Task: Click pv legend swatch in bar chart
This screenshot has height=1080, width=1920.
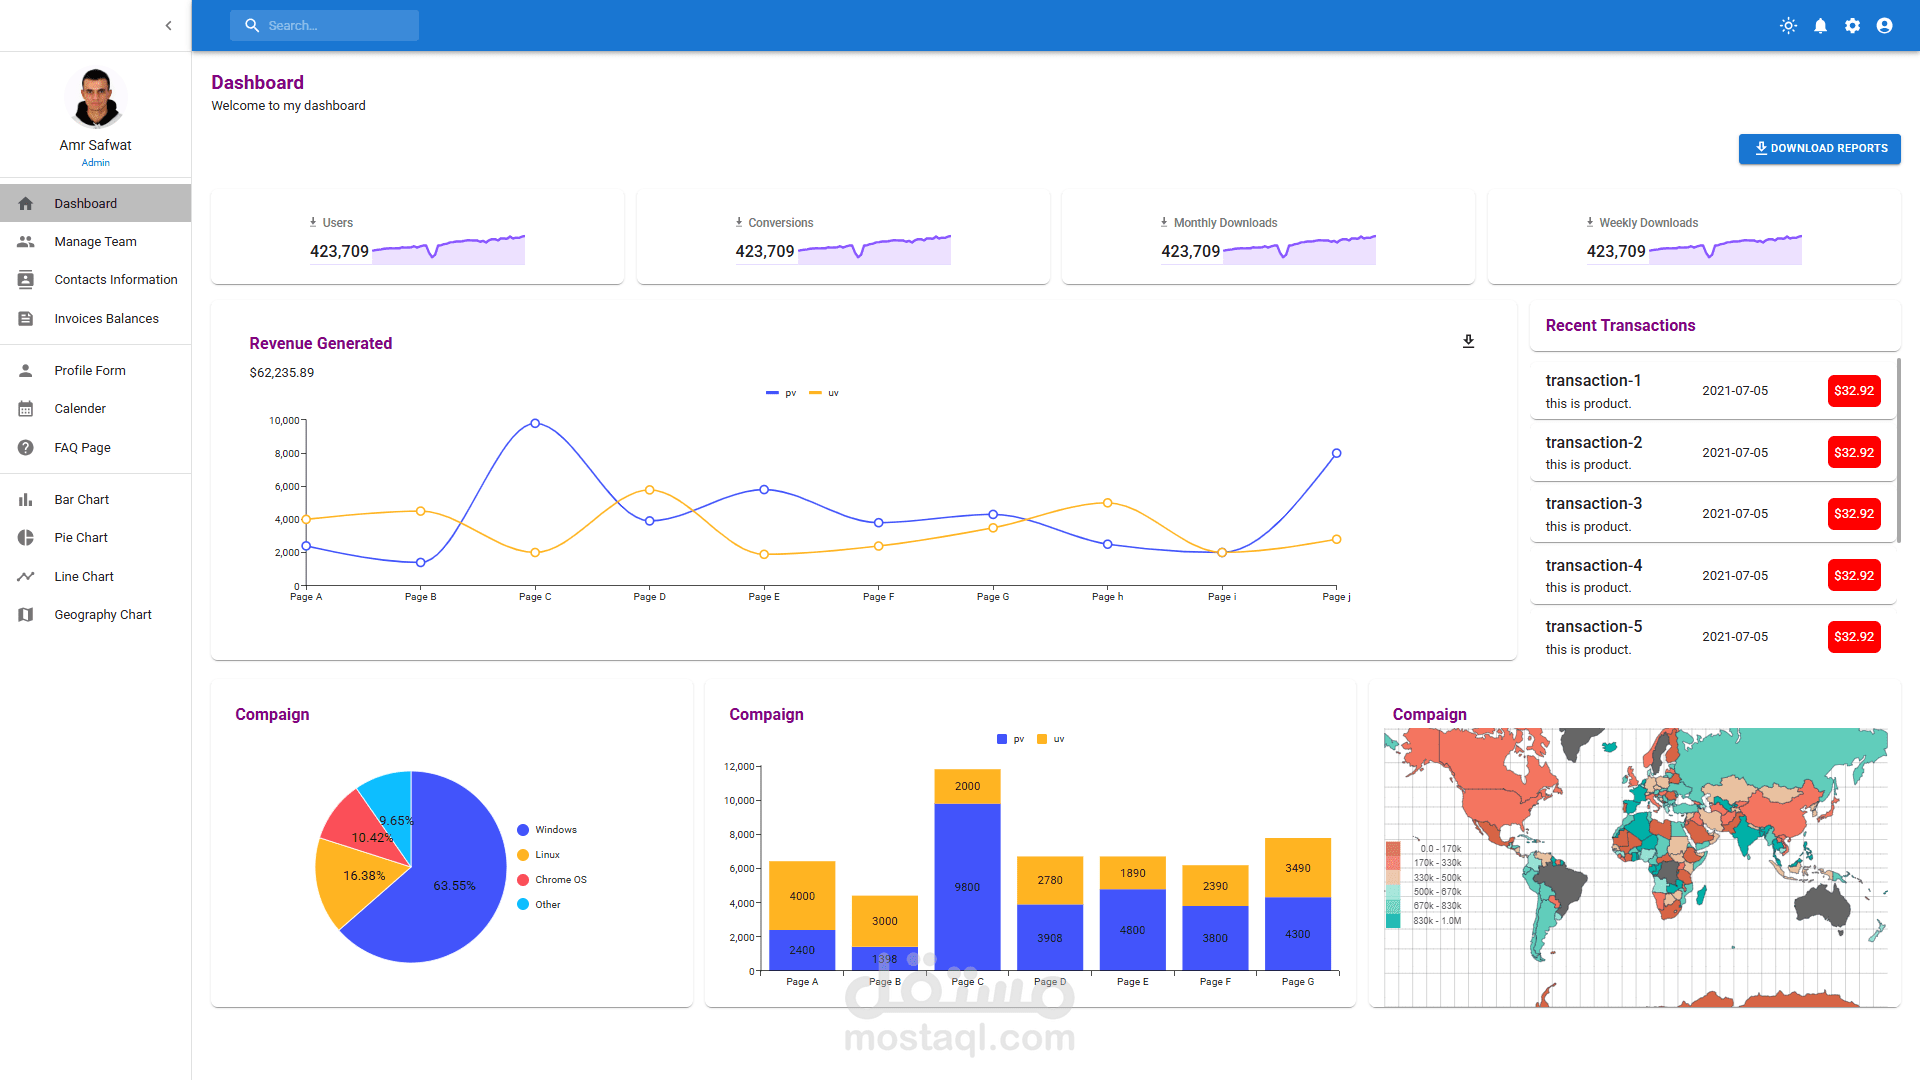Action: [x=1002, y=739]
